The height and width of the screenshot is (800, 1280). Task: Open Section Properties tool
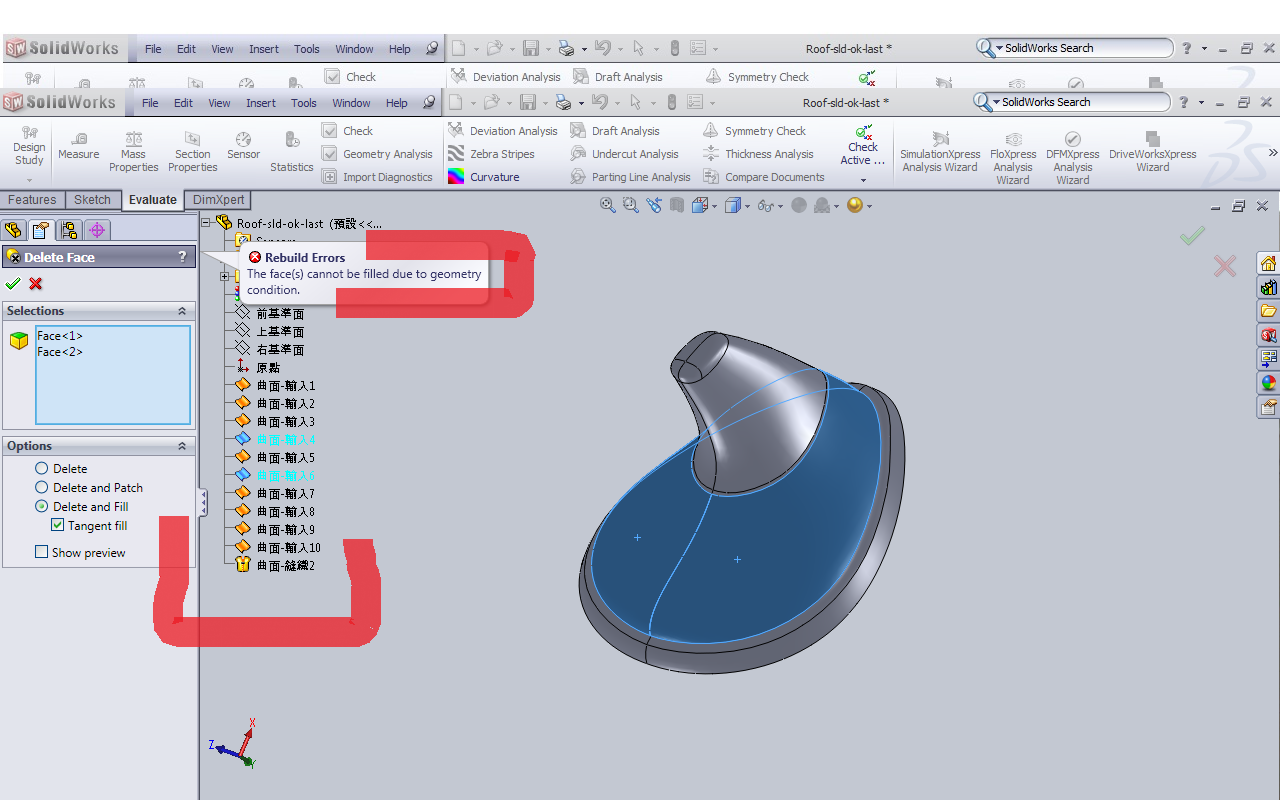192,152
